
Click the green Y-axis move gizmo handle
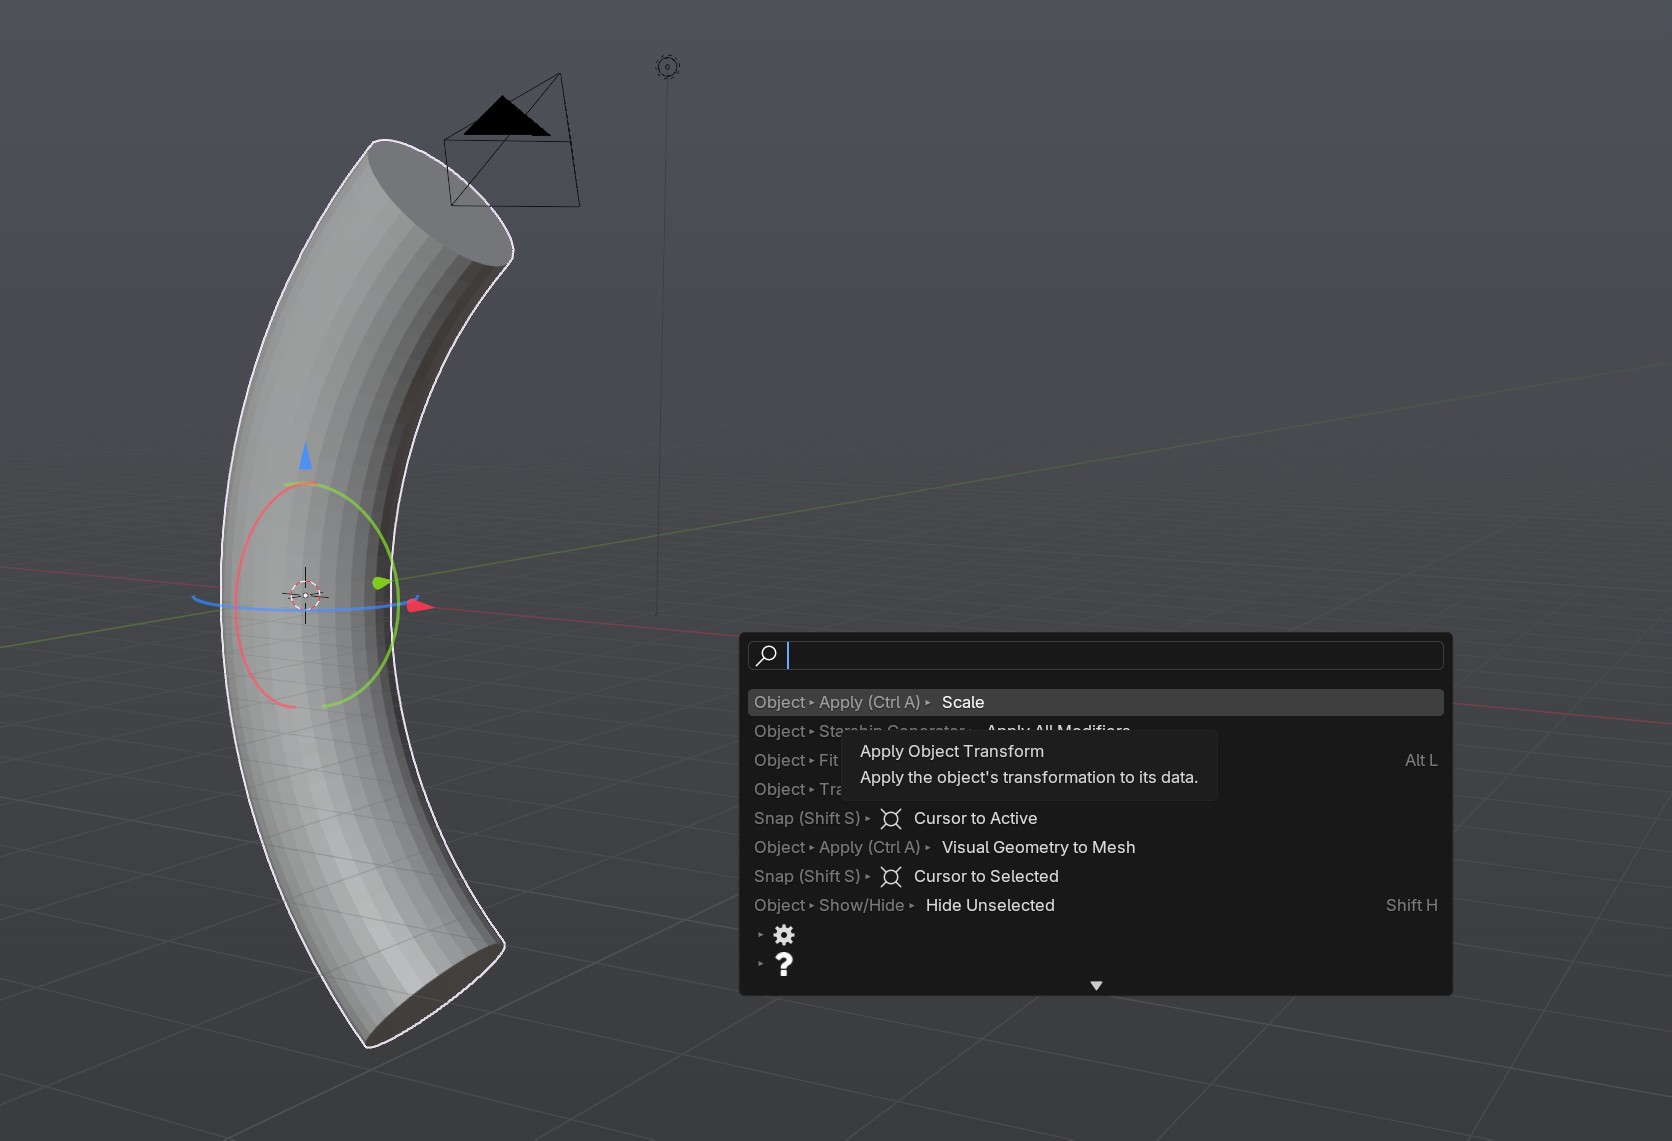click(381, 582)
